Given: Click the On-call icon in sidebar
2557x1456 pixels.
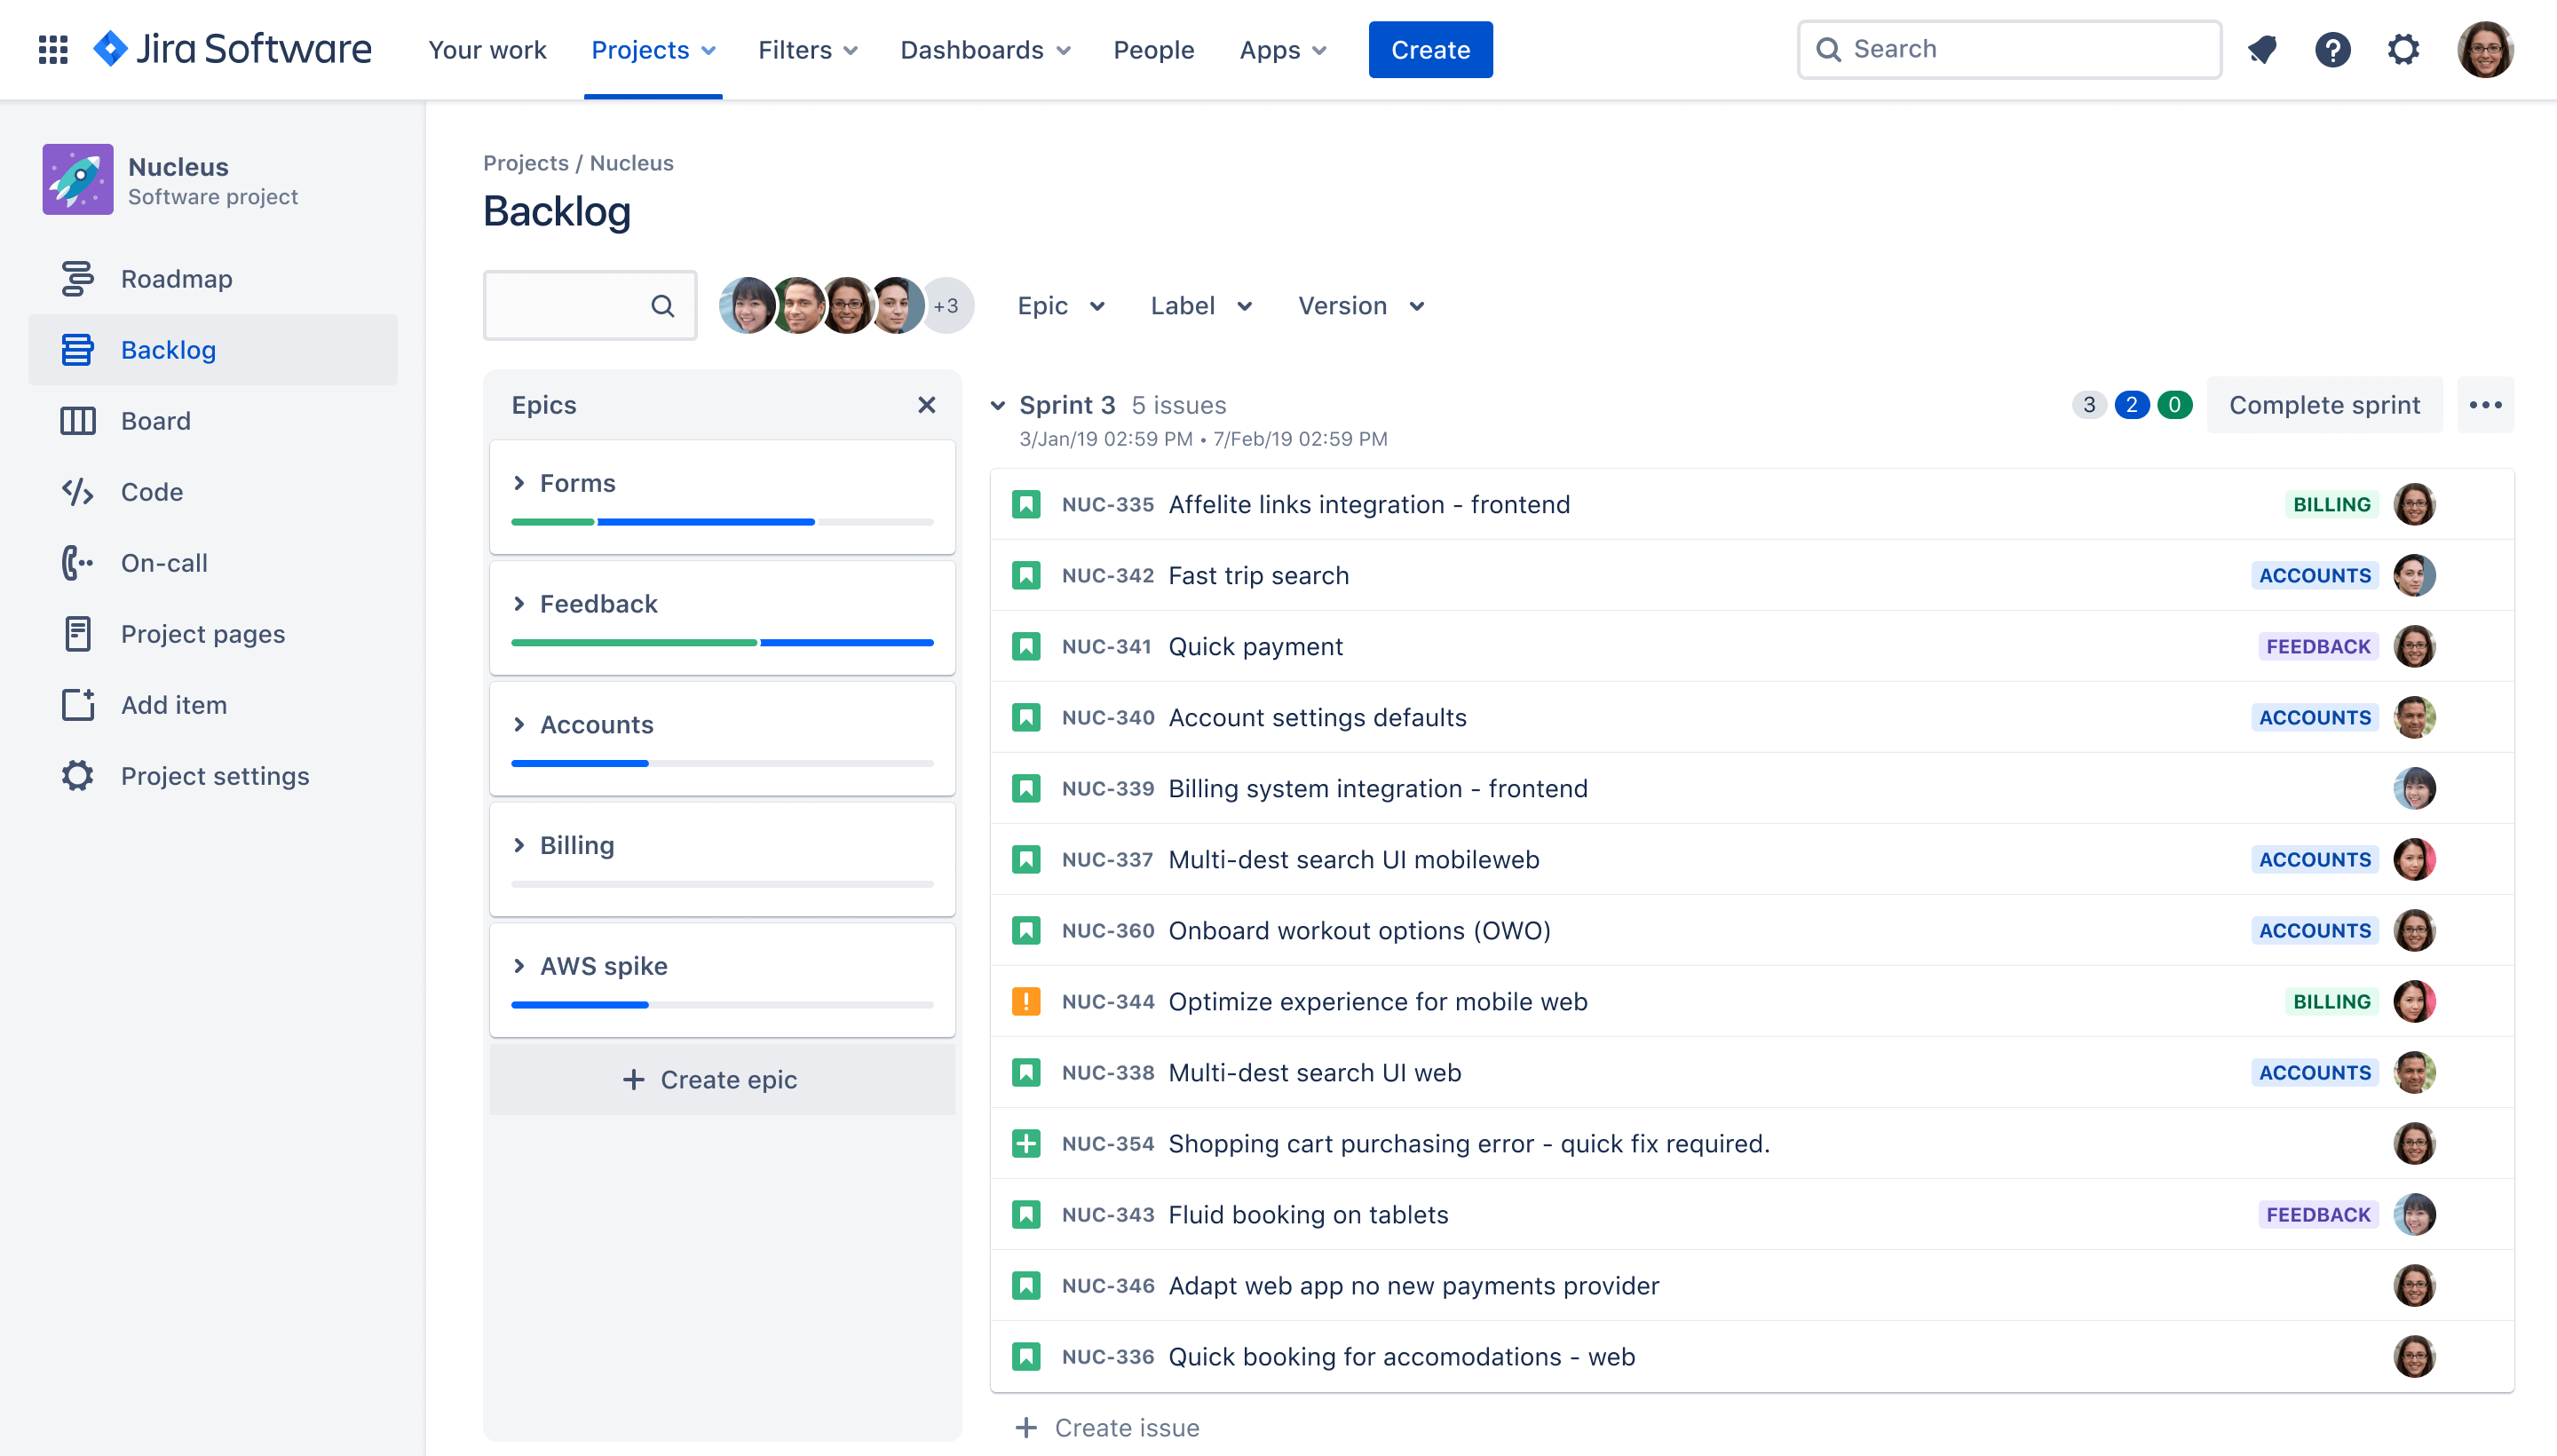Looking at the screenshot, I should [x=74, y=562].
